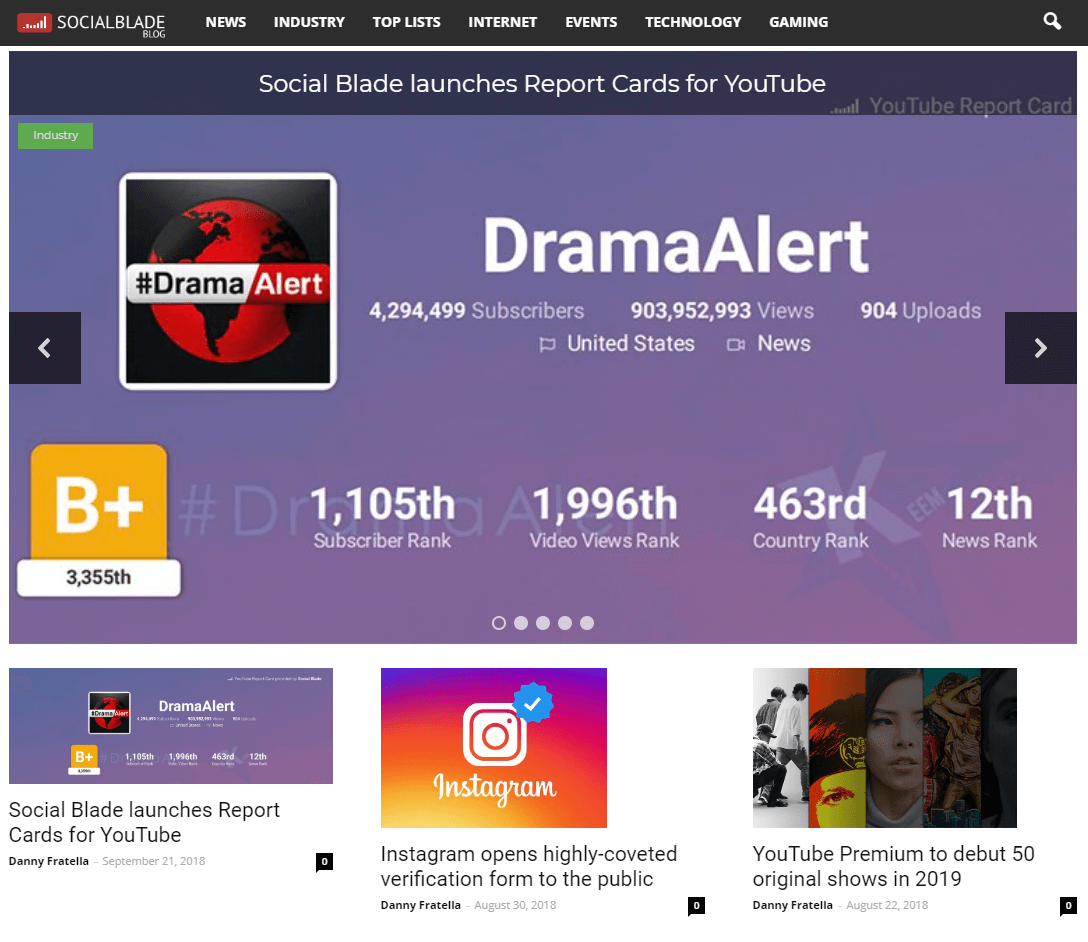The image size is (1088, 942).
Task: Open the Report Cards for YouTube headline
Action: (143, 822)
